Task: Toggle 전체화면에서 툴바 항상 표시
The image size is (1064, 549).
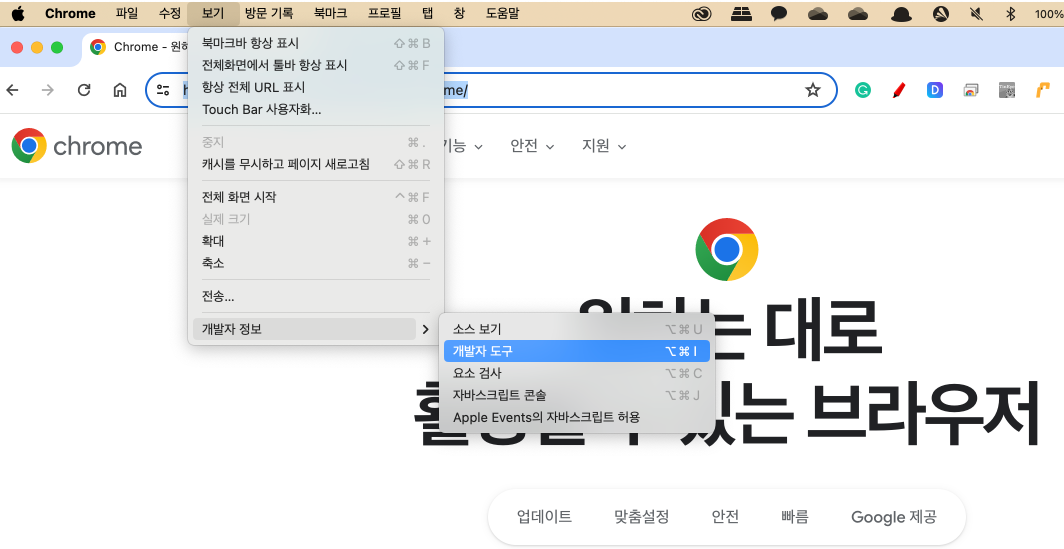Action: [x=316, y=65]
